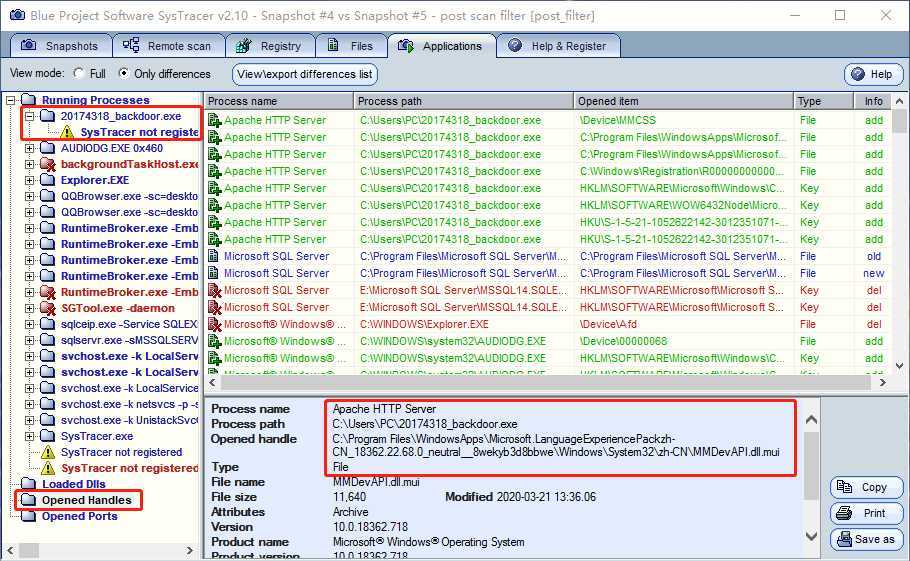This screenshot has width=910, height=561.
Task: Click the Save as button
Action: [866, 539]
